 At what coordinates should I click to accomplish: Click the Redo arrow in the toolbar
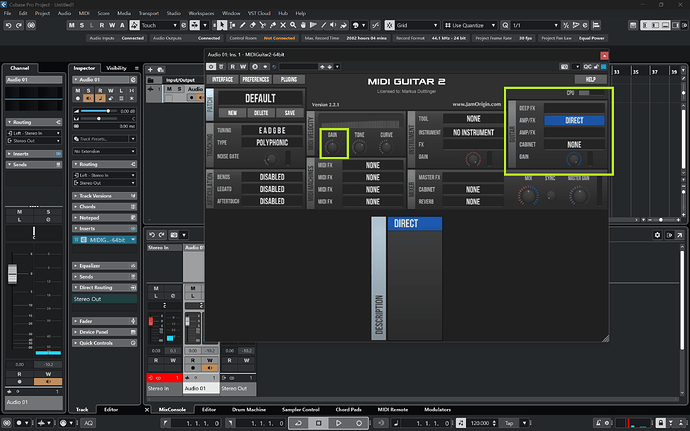[x=19, y=26]
